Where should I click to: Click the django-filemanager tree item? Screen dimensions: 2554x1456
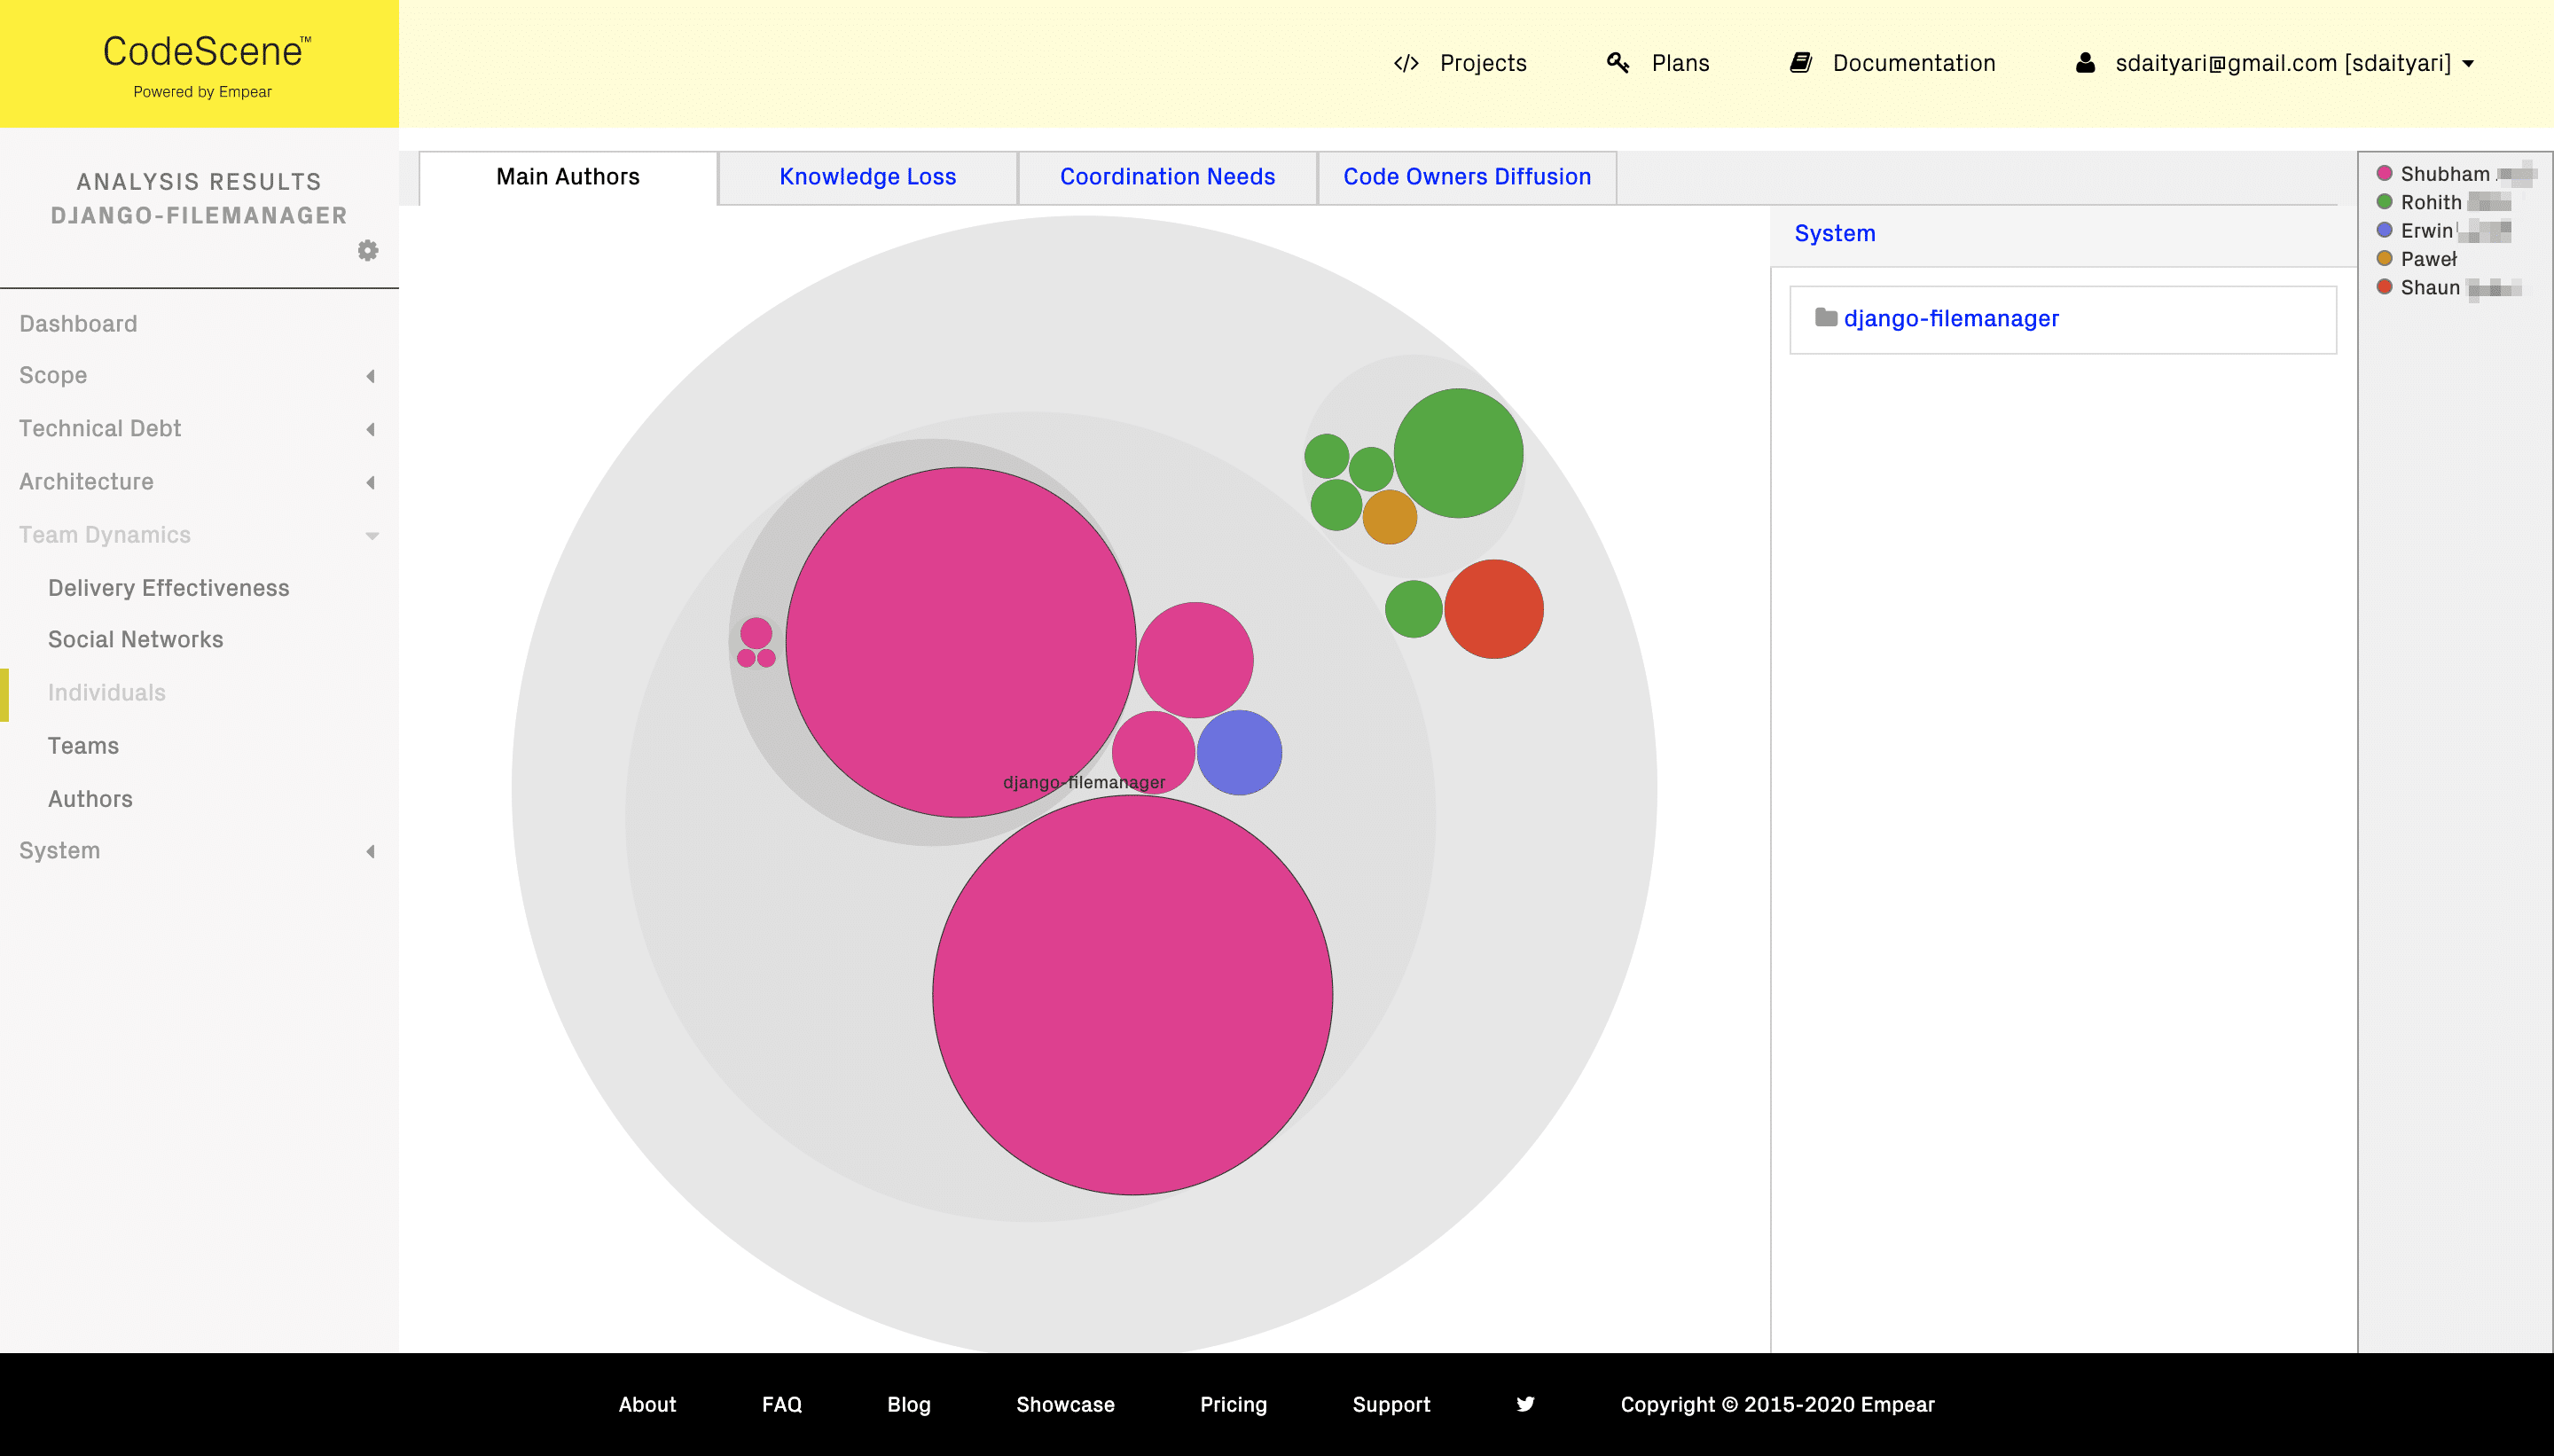click(1953, 317)
